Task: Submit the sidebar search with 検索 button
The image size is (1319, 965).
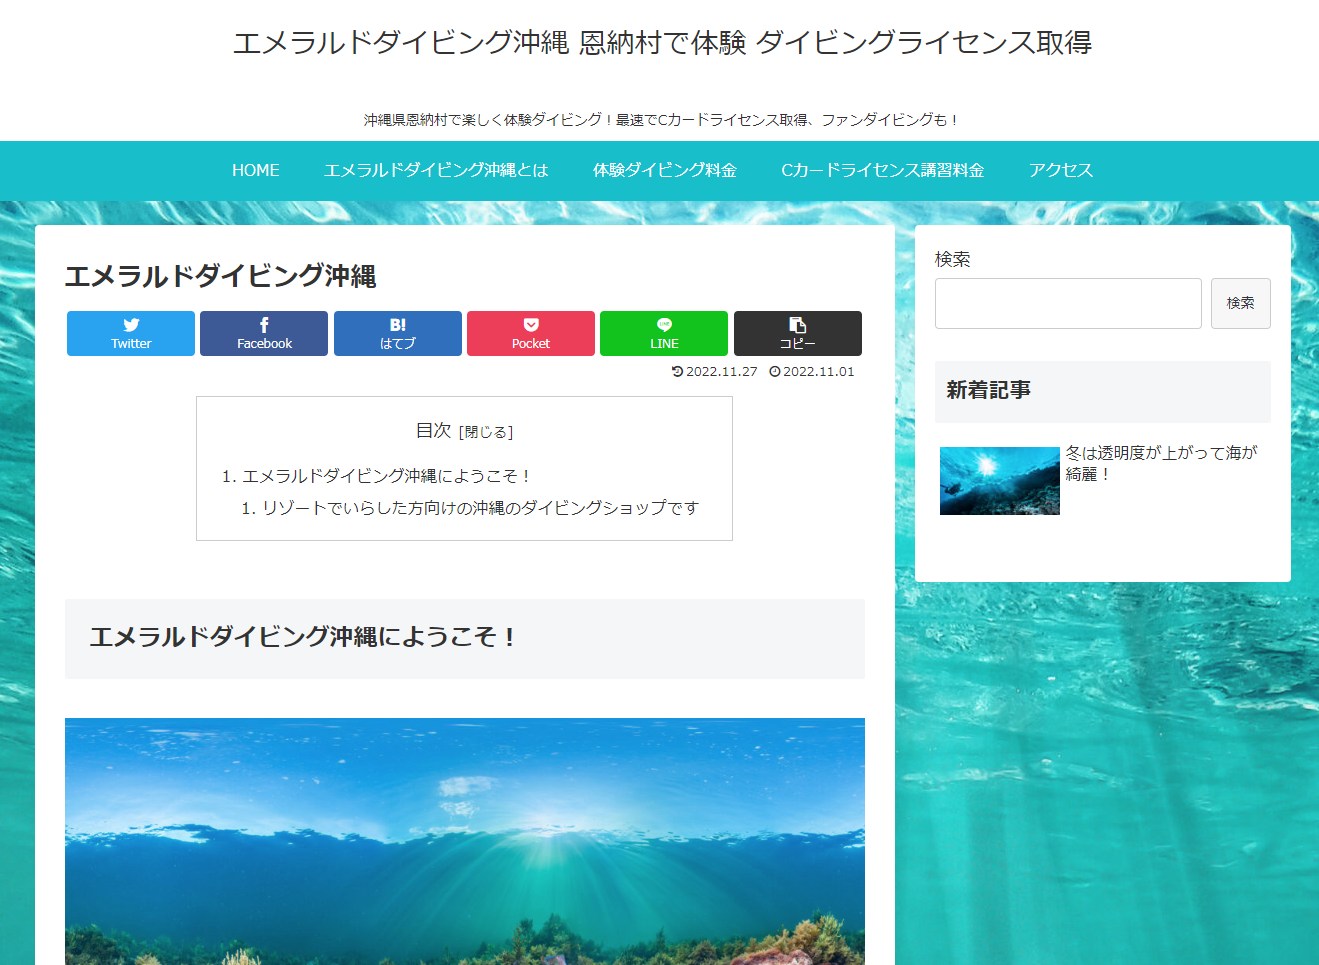Action: click(1241, 303)
